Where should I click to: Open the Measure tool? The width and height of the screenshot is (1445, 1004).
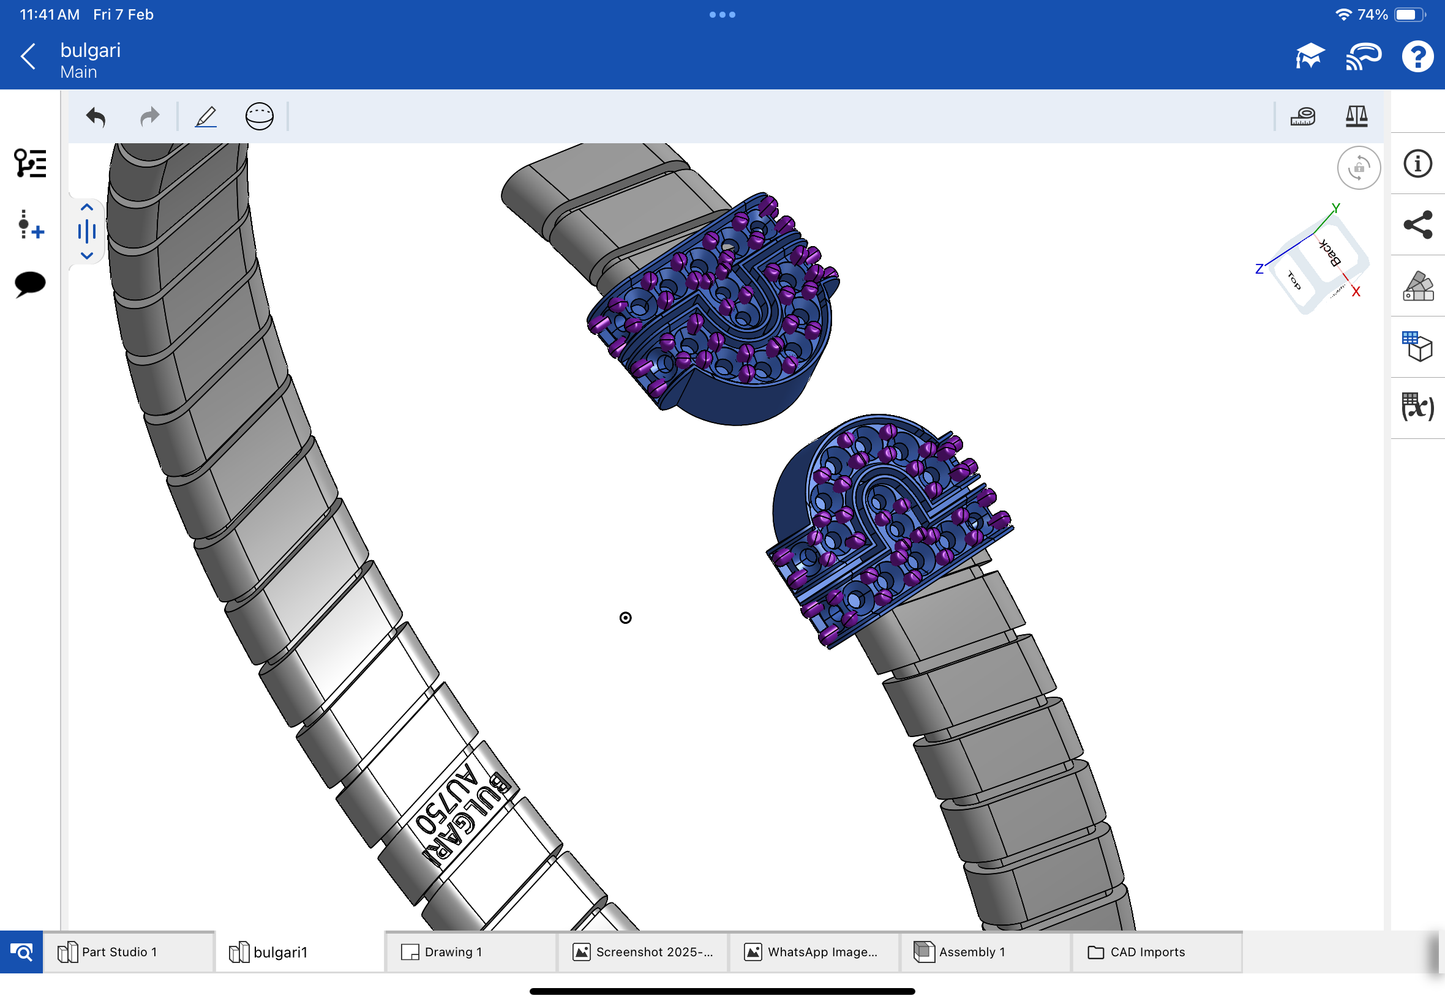coord(1303,117)
